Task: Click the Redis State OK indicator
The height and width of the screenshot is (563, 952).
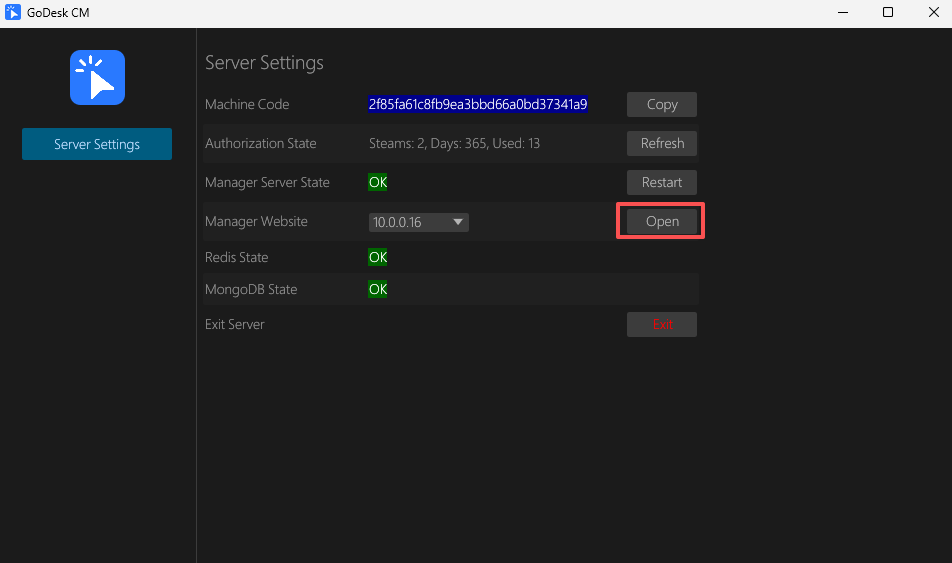Action: 377,257
